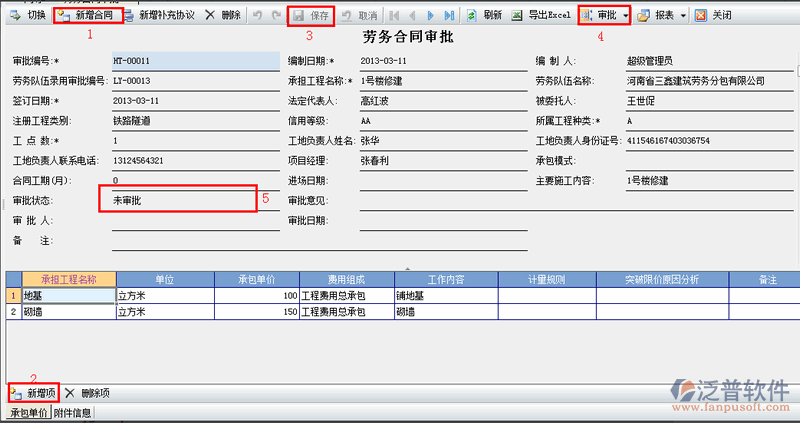800x423 pixels.
Task: Click the 承包单价 column header
Action: click(x=257, y=280)
